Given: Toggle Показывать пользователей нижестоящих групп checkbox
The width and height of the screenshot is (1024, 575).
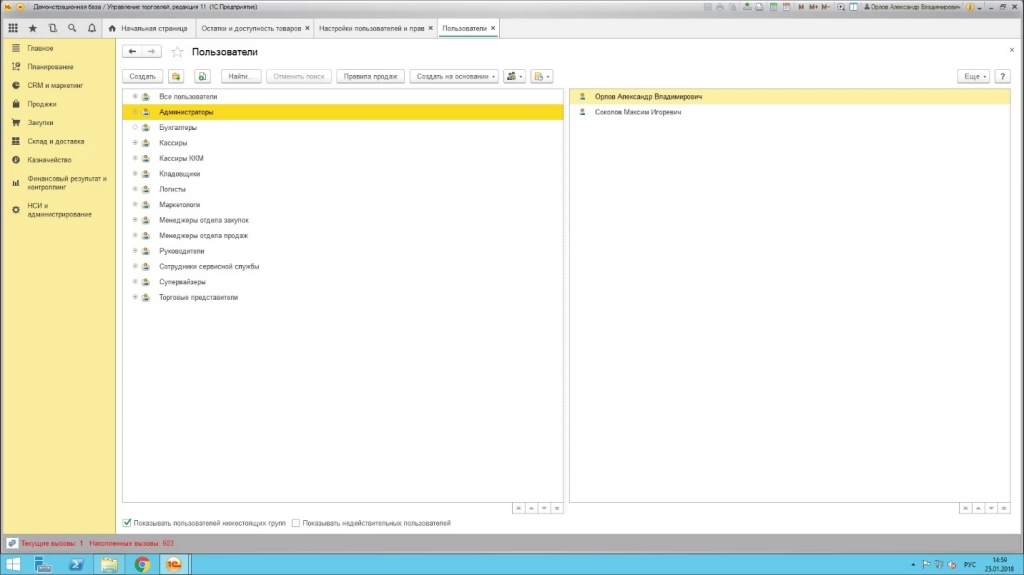Looking at the screenshot, I should point(127,523).
